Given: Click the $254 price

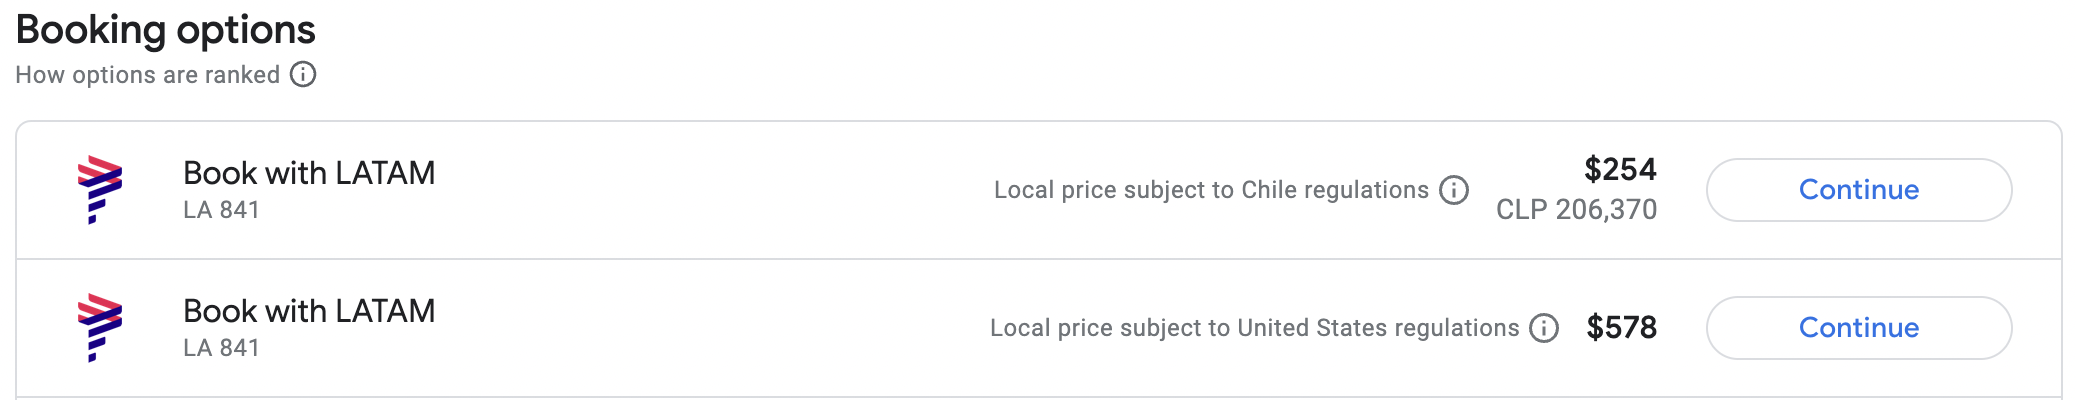Looking at the screenshot, I should [x=1620, y=169].
